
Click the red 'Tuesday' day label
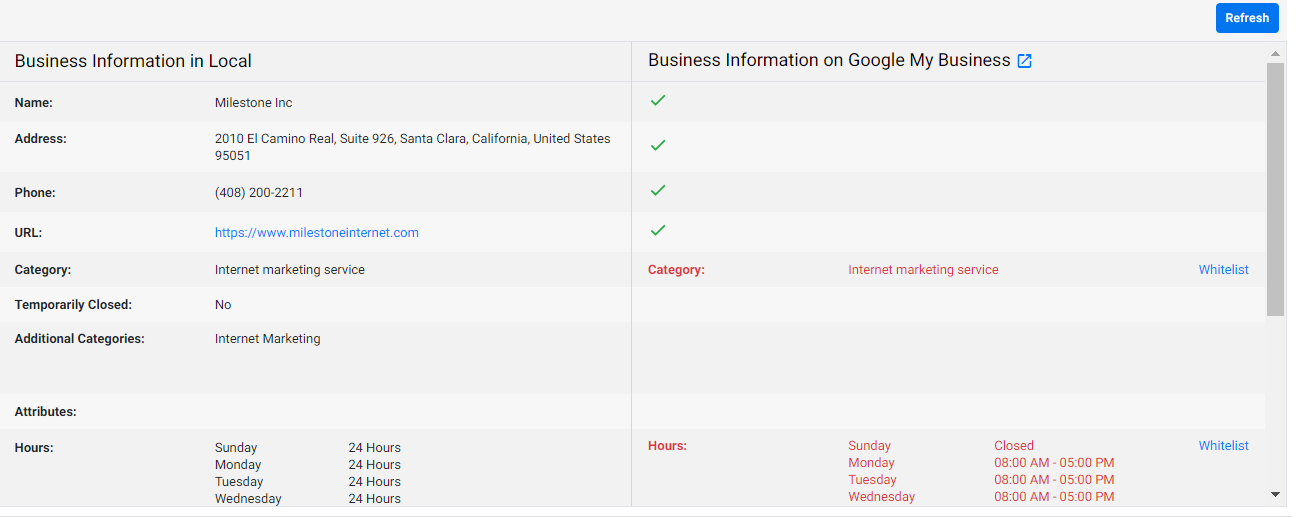point(872,480)
